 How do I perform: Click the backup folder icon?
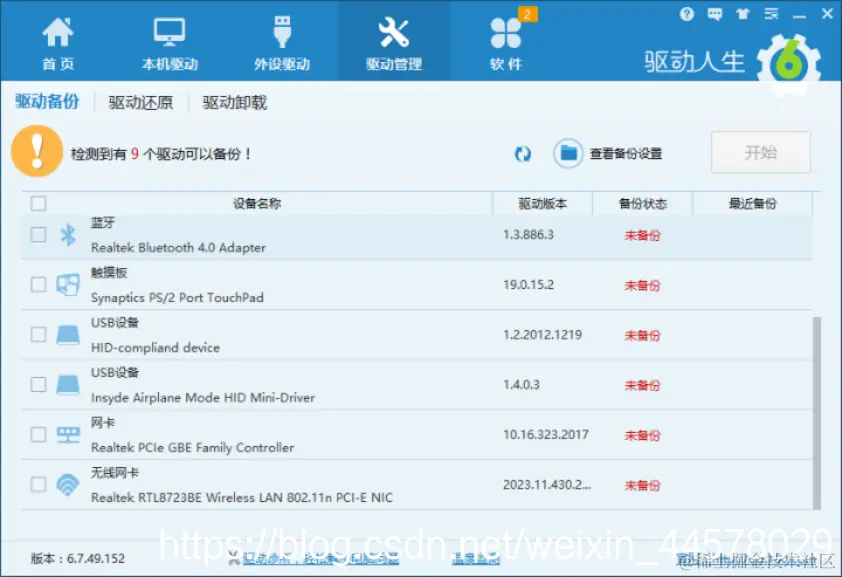click(x=568, y=154)
